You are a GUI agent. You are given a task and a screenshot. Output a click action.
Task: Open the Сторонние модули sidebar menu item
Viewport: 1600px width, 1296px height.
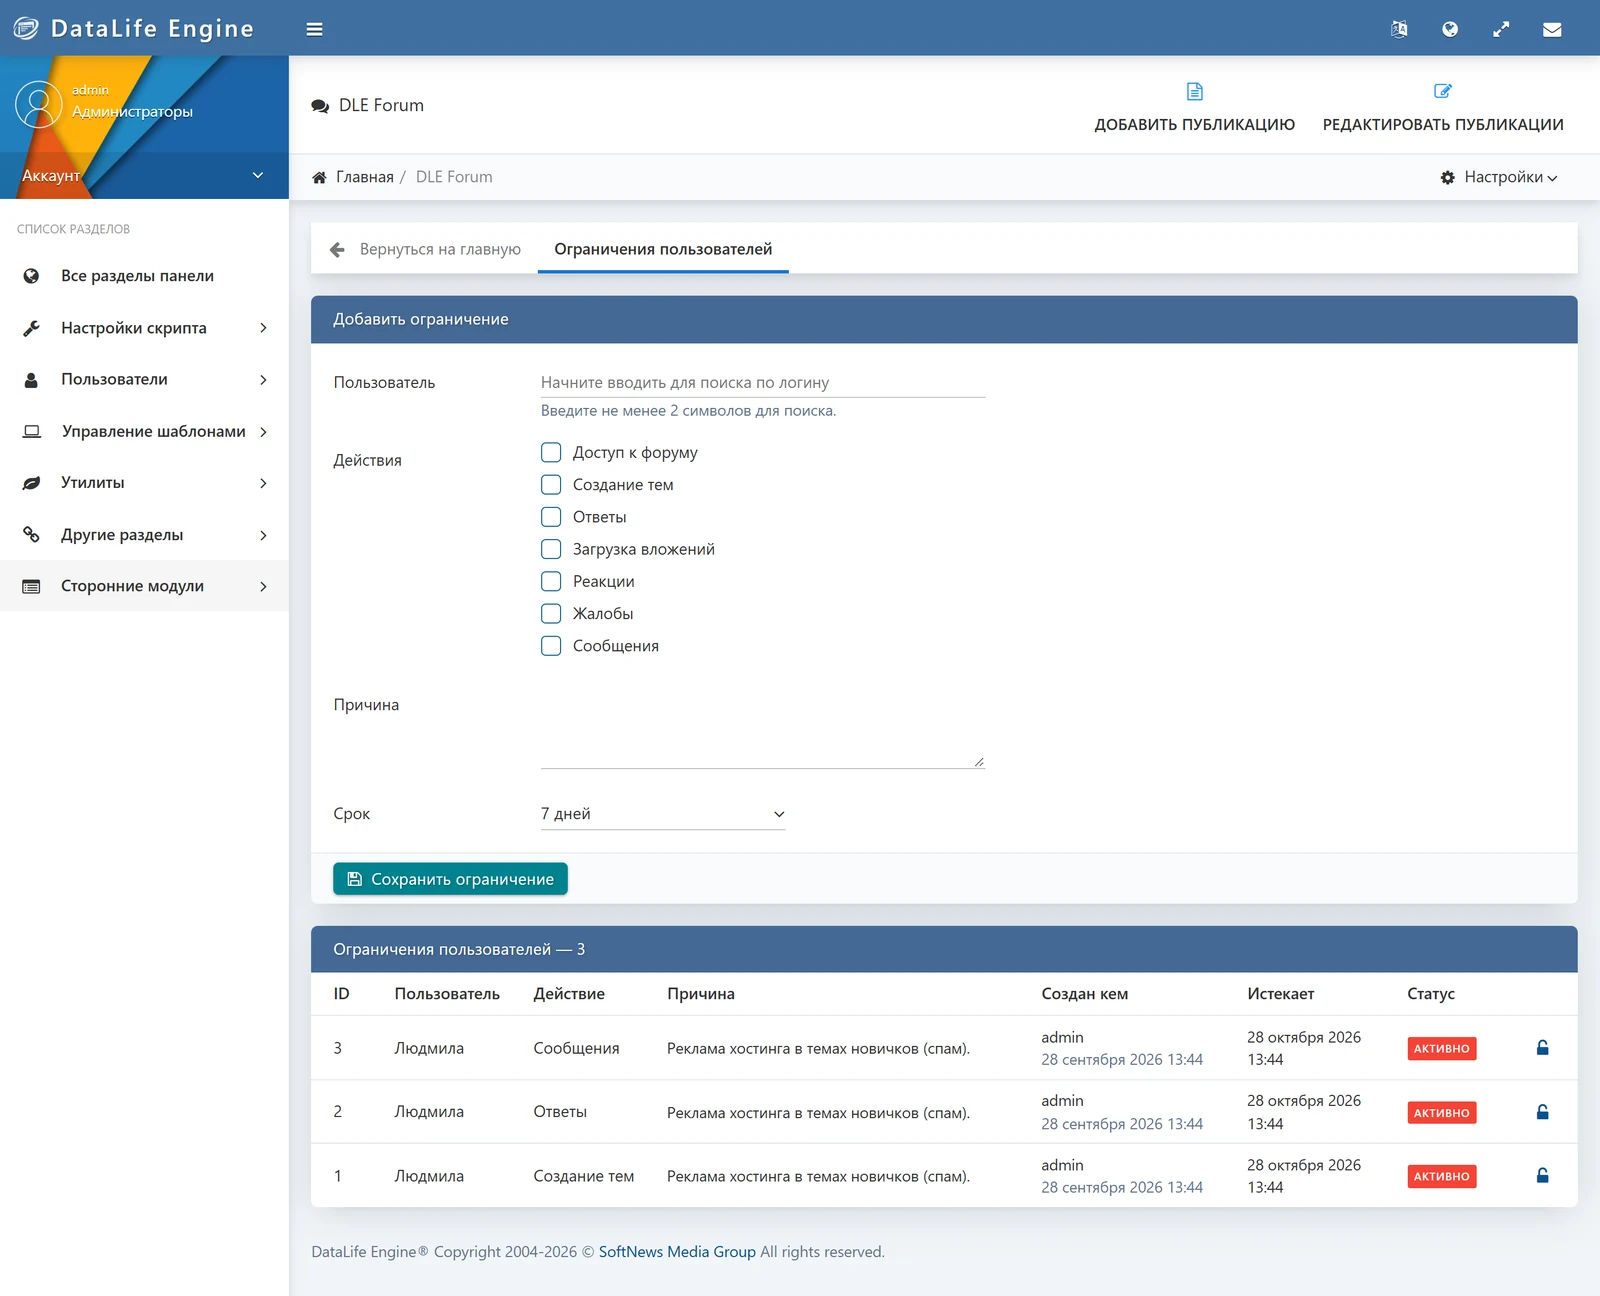click(144, 586)
